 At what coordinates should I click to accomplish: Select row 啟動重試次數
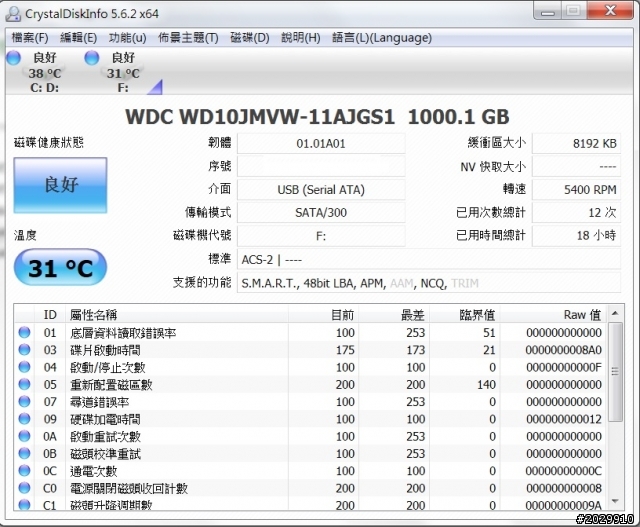pyautogui.click(x=310, y=436)
